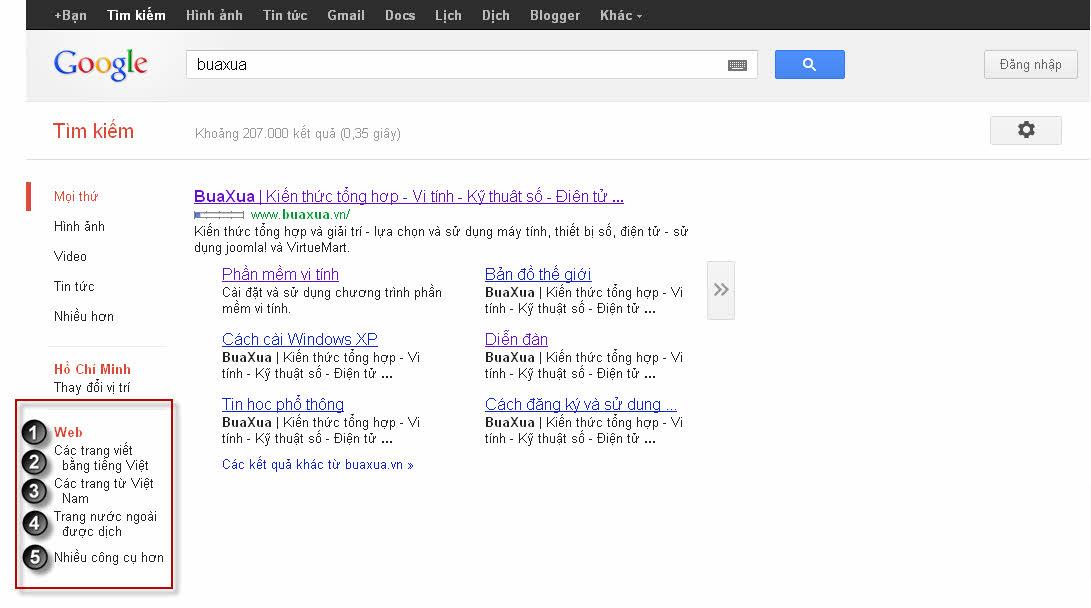Image resolution: width=1091 pixels, height=608 pixels.
Task: Expand Nhiều công cụ hơn
Action: coord(109,558)
